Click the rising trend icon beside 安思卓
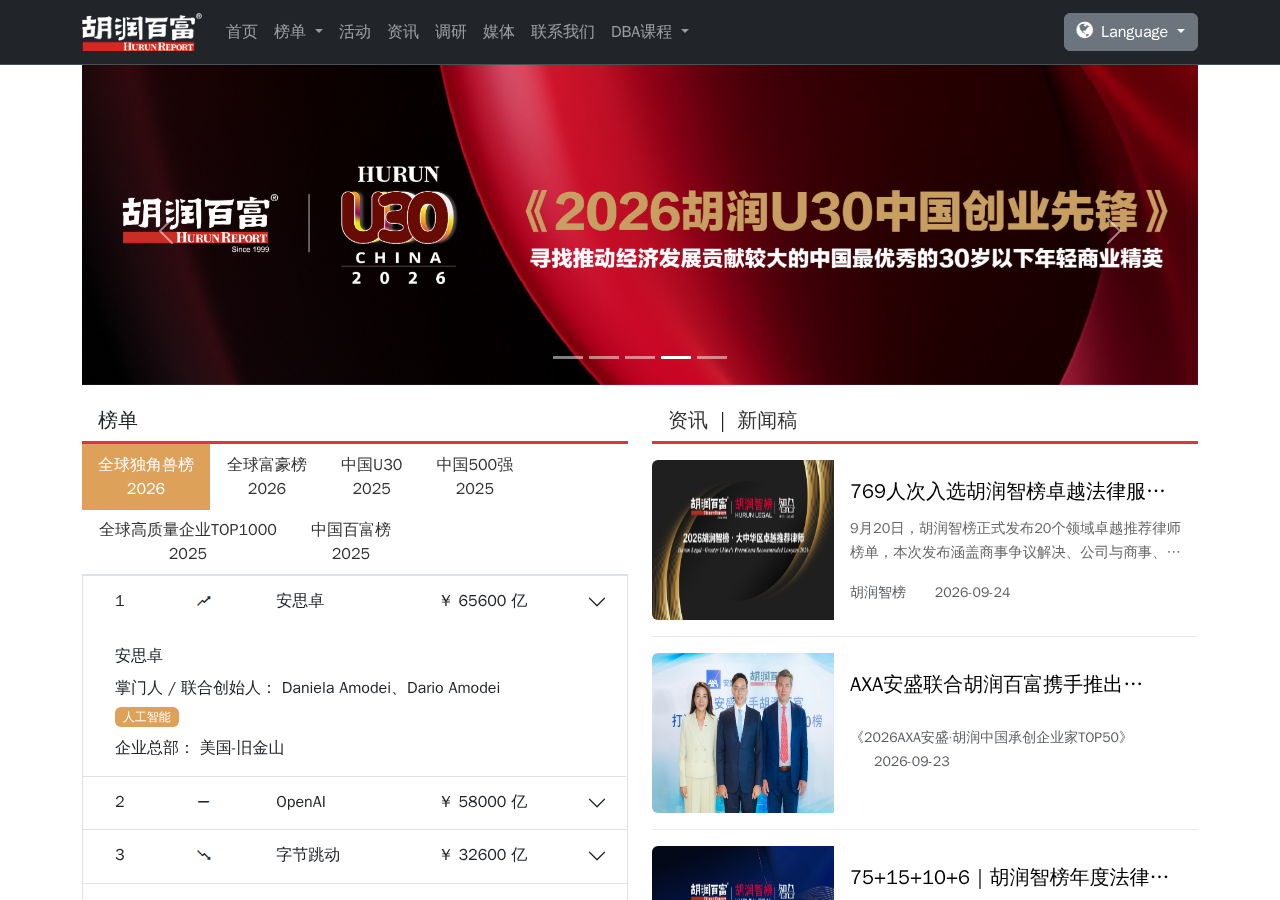This screenshot has width=1280, height=900. point(204,601)
